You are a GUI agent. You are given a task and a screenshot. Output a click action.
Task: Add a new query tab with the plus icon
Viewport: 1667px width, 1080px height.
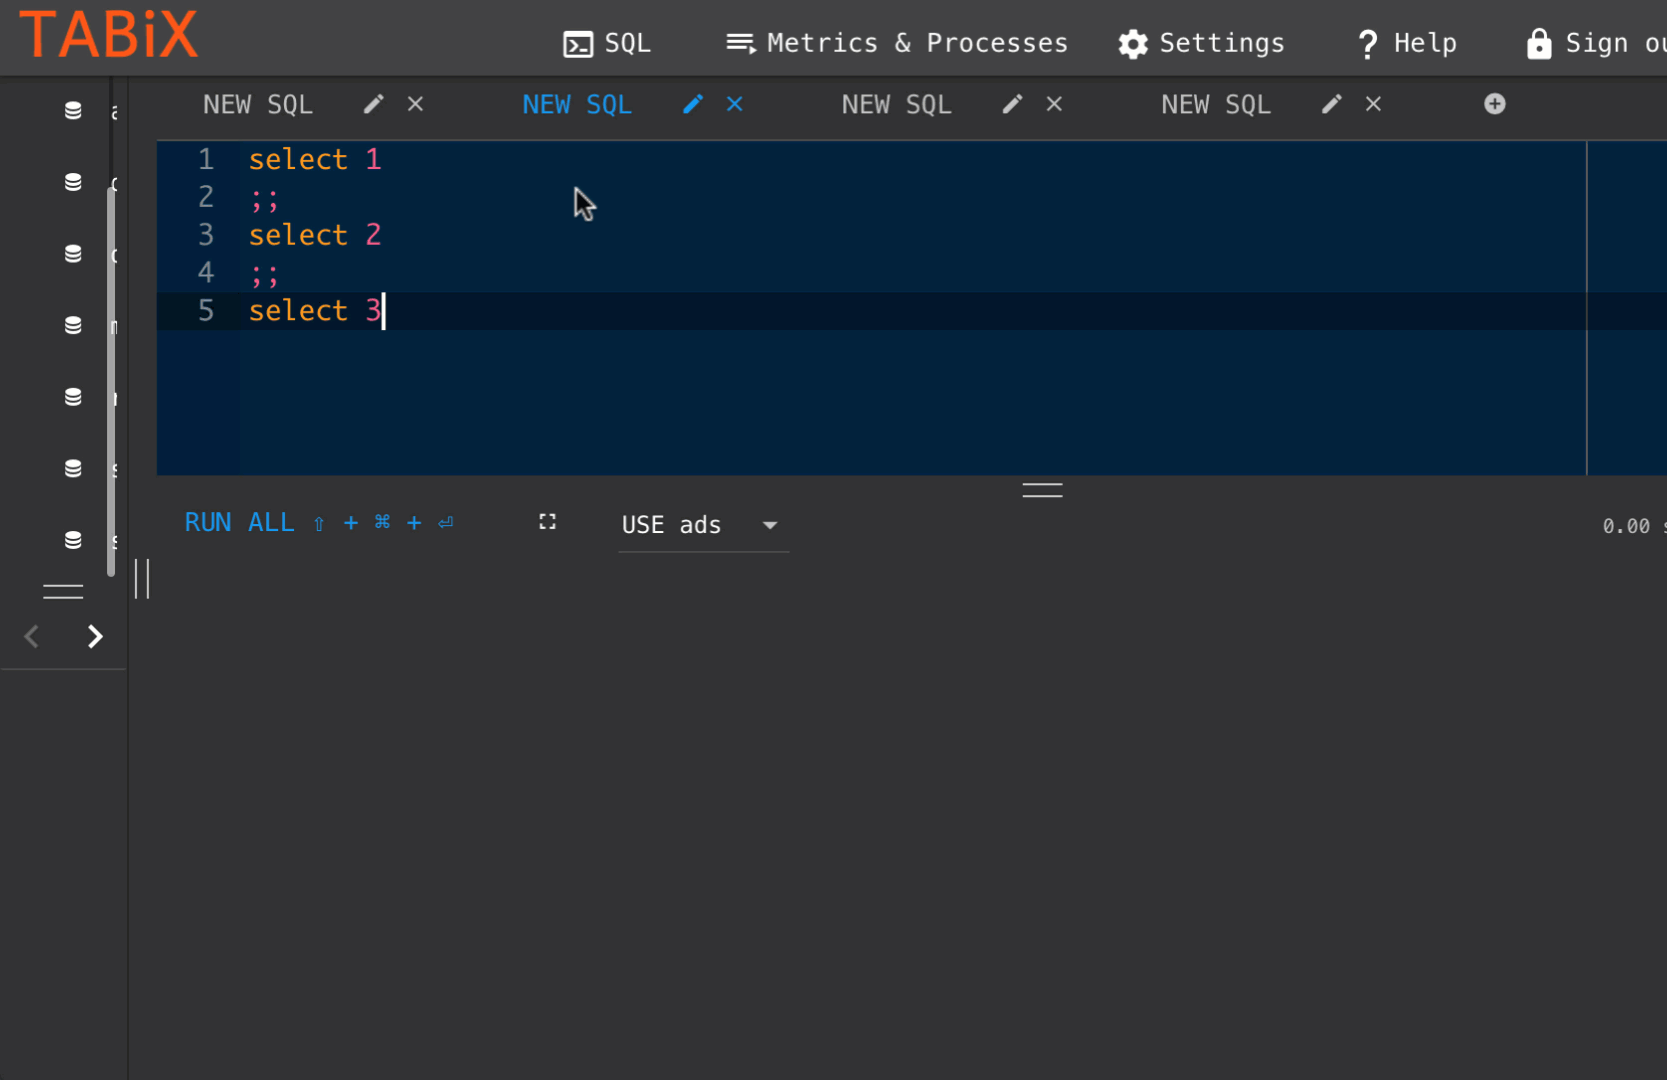1494,103
